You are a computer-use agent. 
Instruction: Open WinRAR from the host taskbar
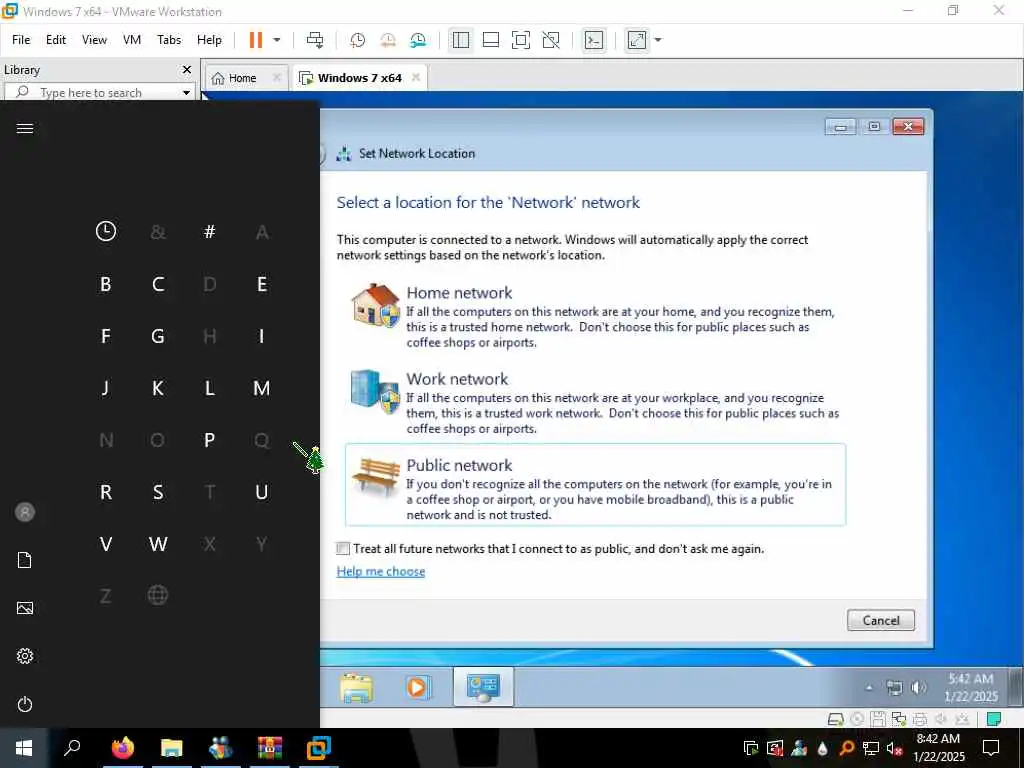(269, 748)
